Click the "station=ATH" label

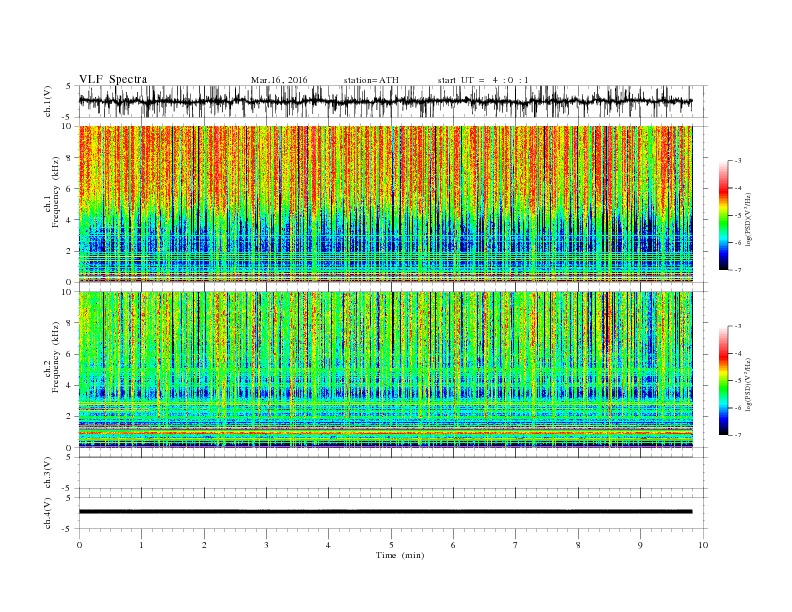tap(371, 80)
